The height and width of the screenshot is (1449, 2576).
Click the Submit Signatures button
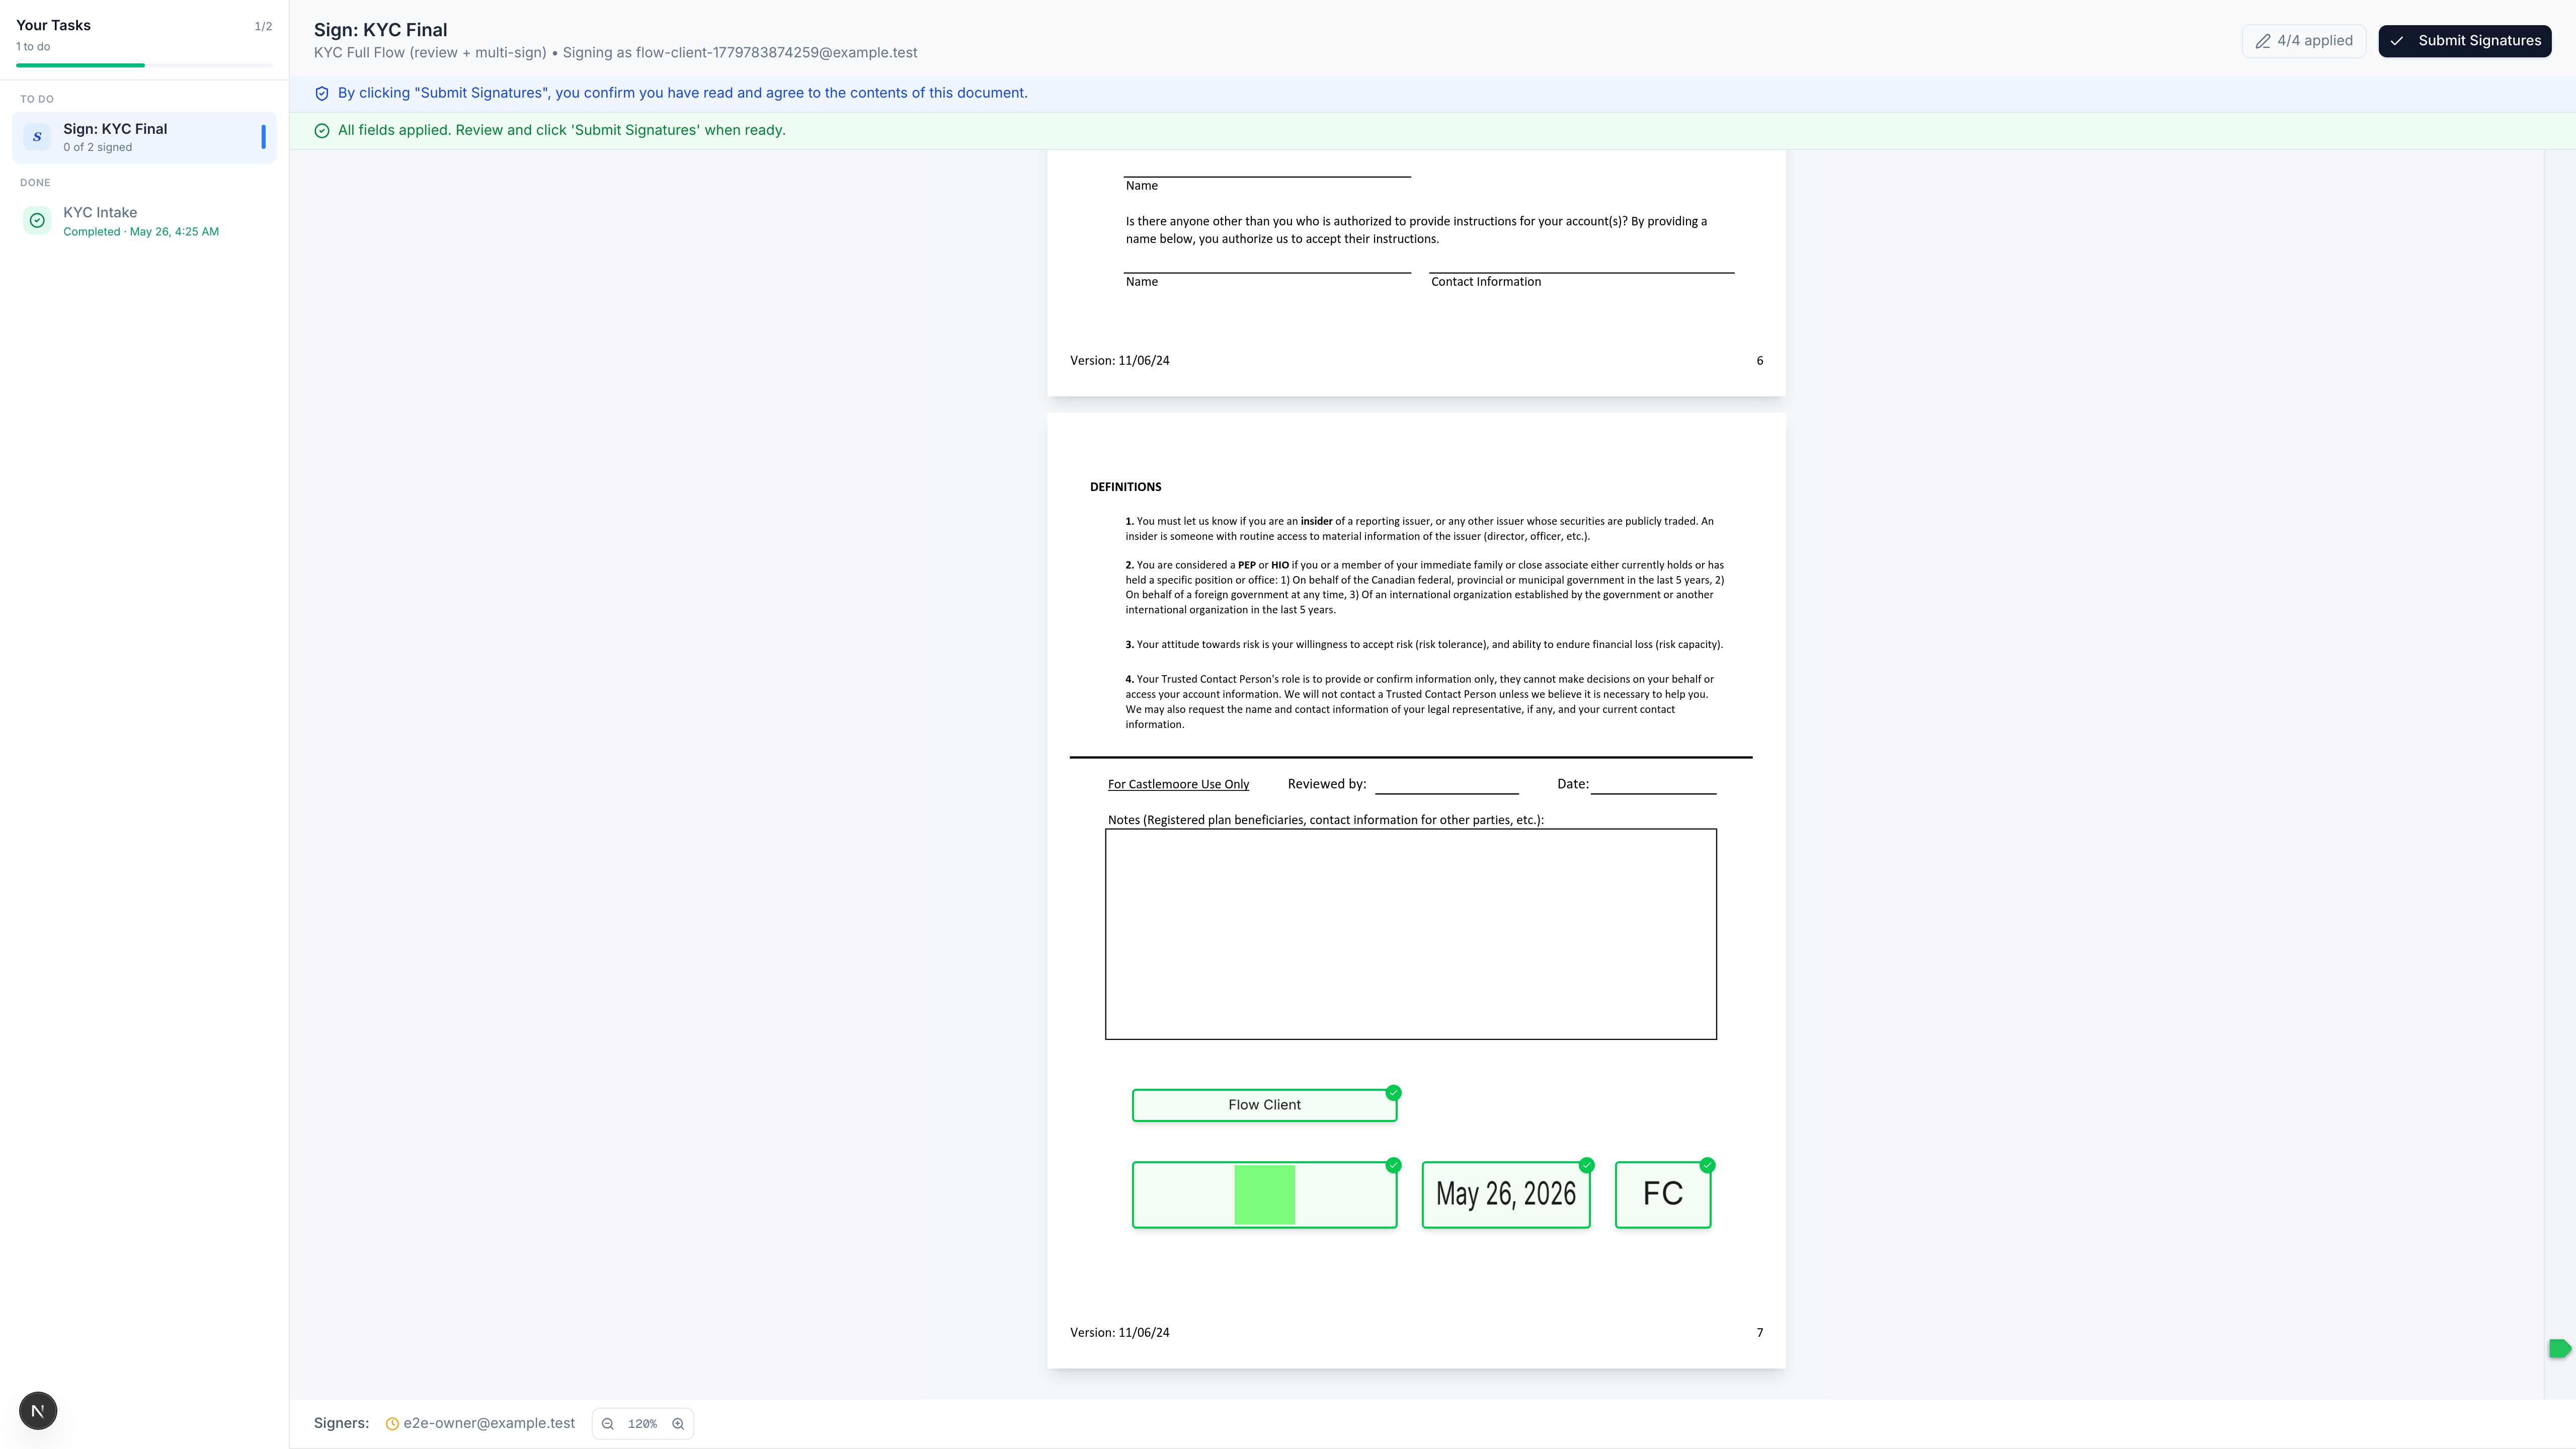coord(2464,41)
